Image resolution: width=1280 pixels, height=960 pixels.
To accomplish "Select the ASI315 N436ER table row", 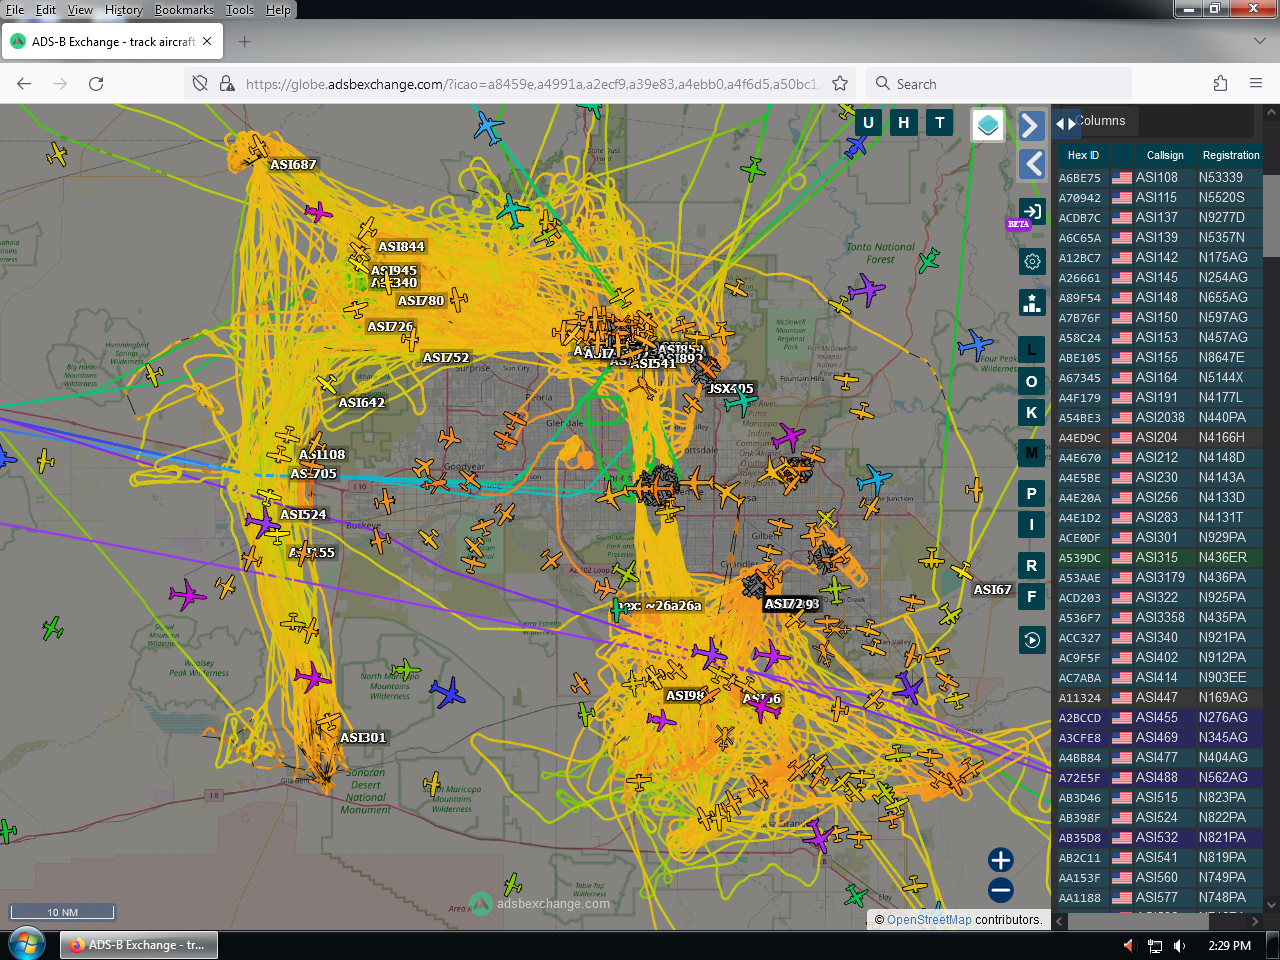I will coord(1158,558).
